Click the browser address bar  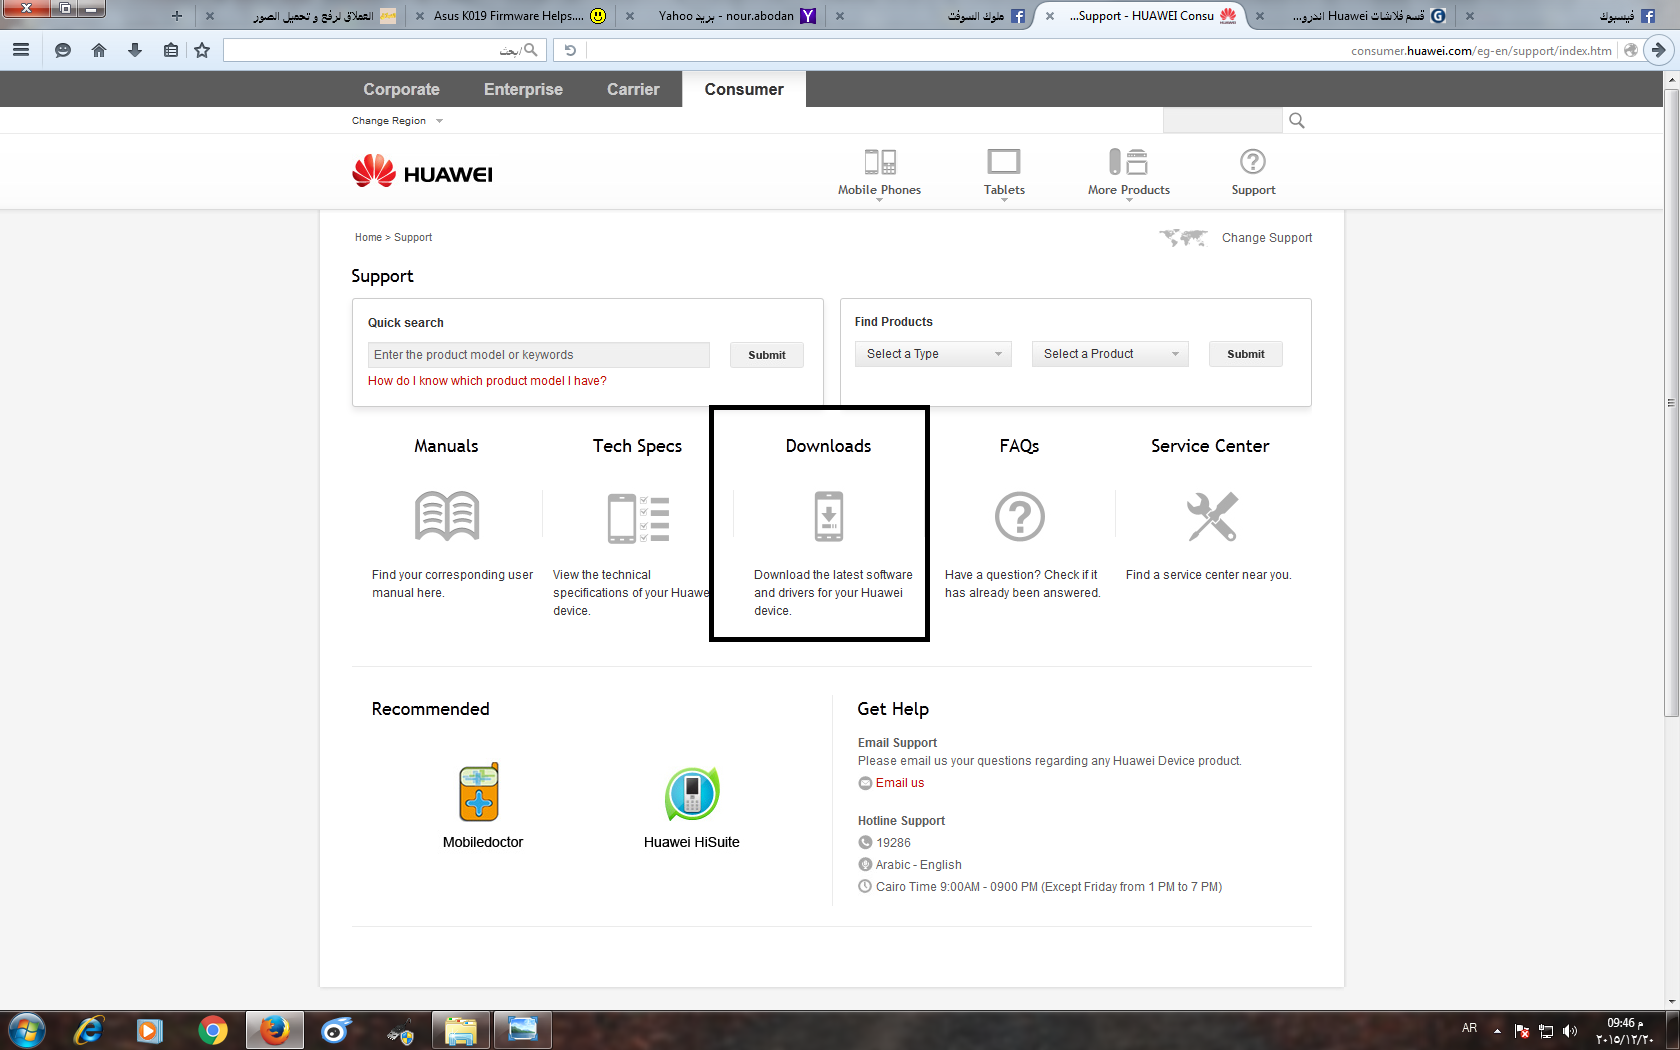pos(1100,50)
